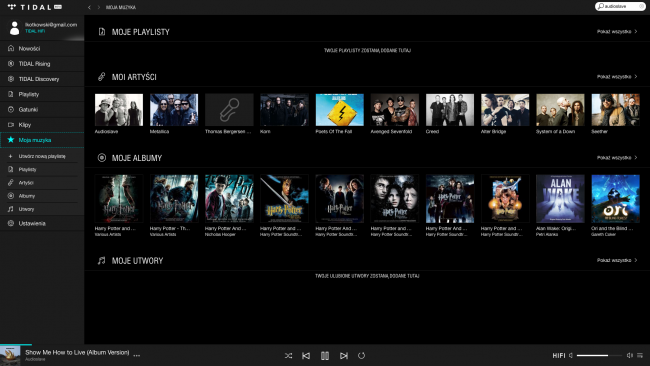Open Creed artist thumbnail
The image size is (650, 366).
click(450, 110)
